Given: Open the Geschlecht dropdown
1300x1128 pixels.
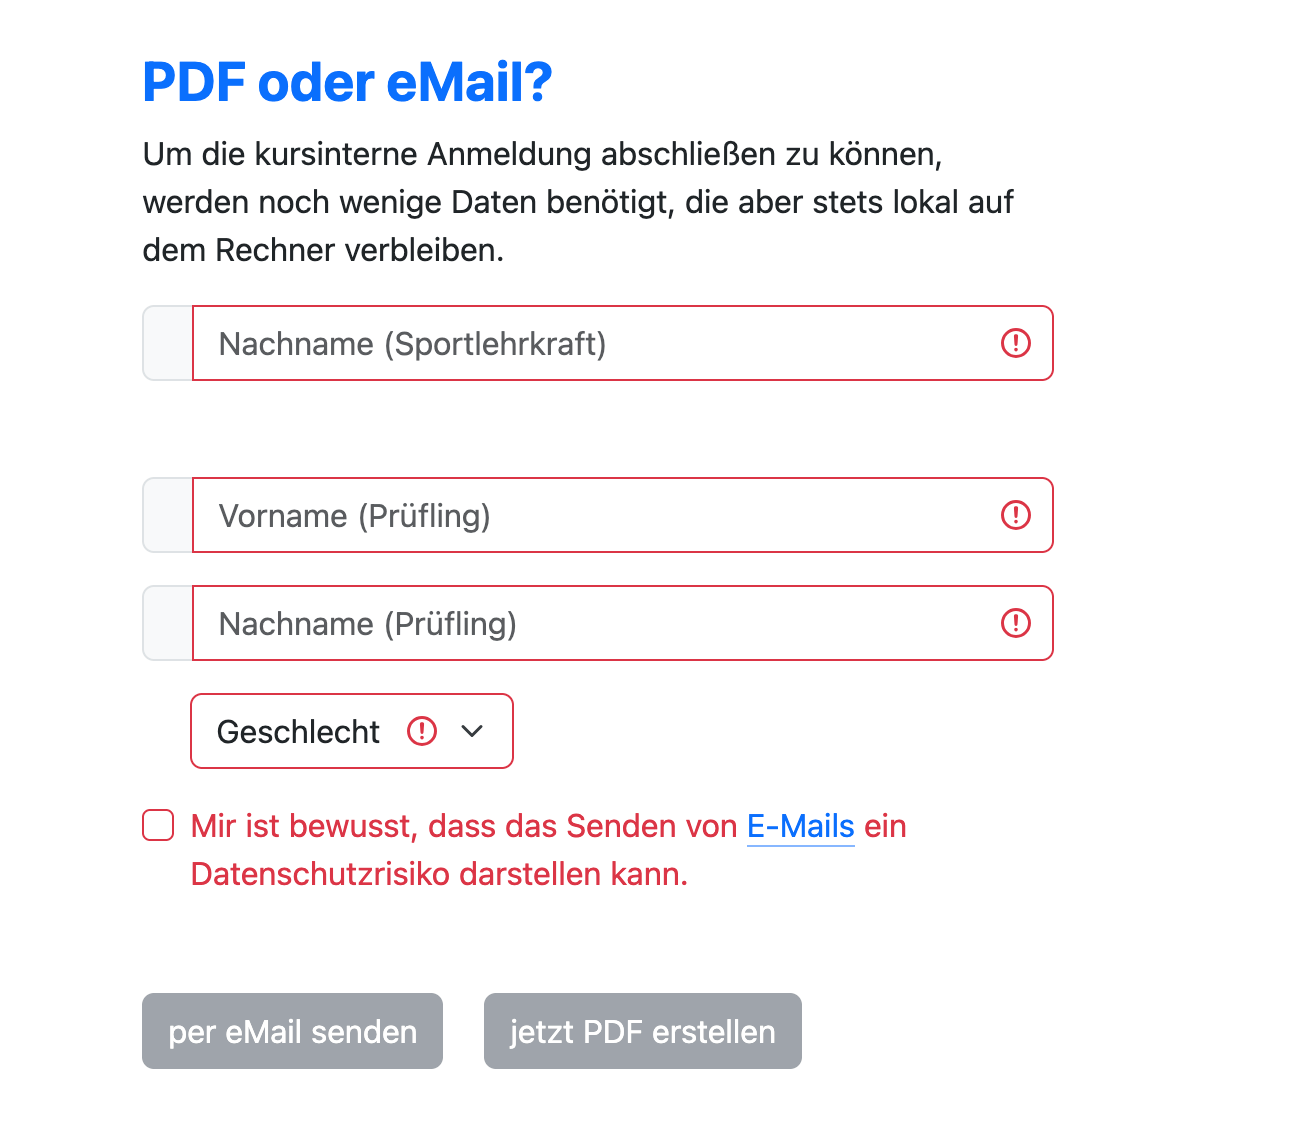Looking at the screenshot, I should [x=299, y=731].
